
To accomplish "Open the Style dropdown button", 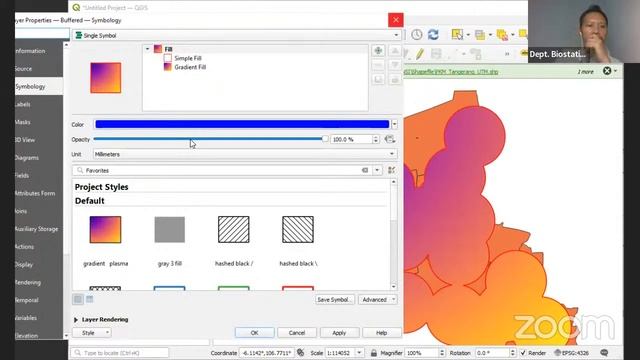I will click(x=92, y=333).
